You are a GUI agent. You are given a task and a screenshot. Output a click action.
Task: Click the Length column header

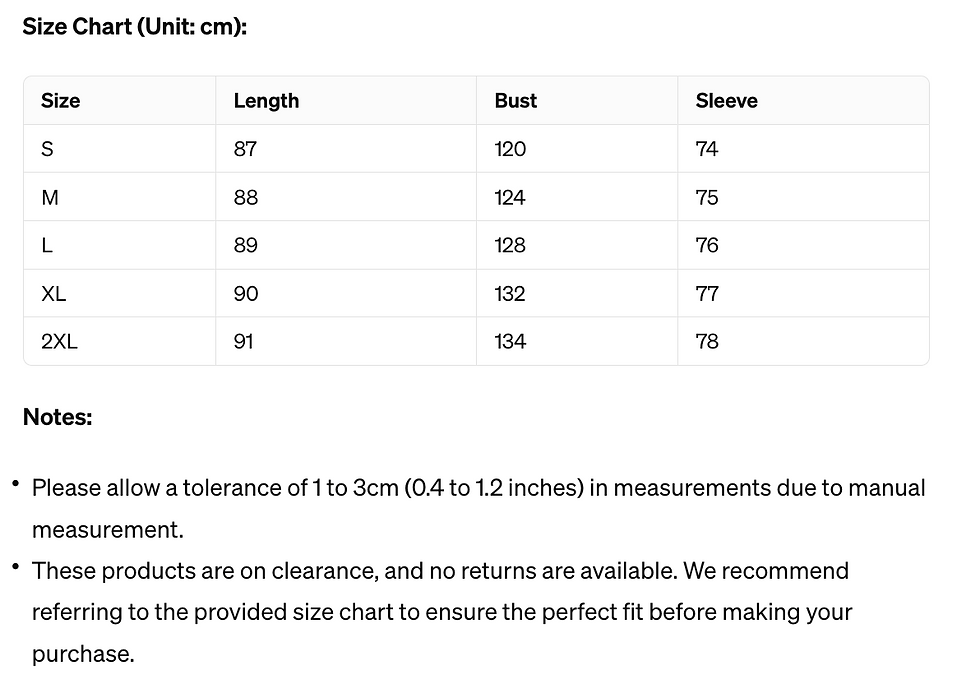click(266, 101)
